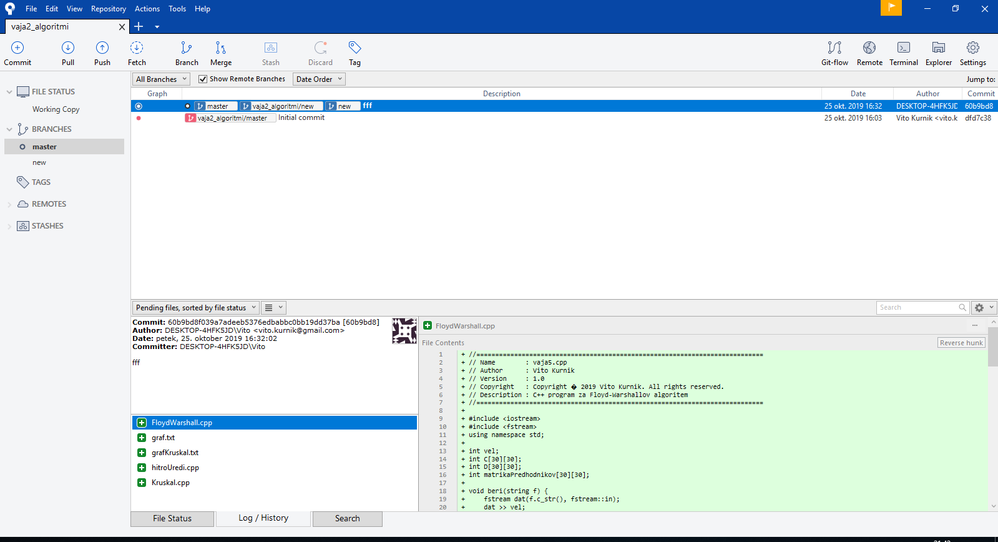Click the Push toolbar icon
Screen dimensions: 998x542
click(x=102, y=48)
